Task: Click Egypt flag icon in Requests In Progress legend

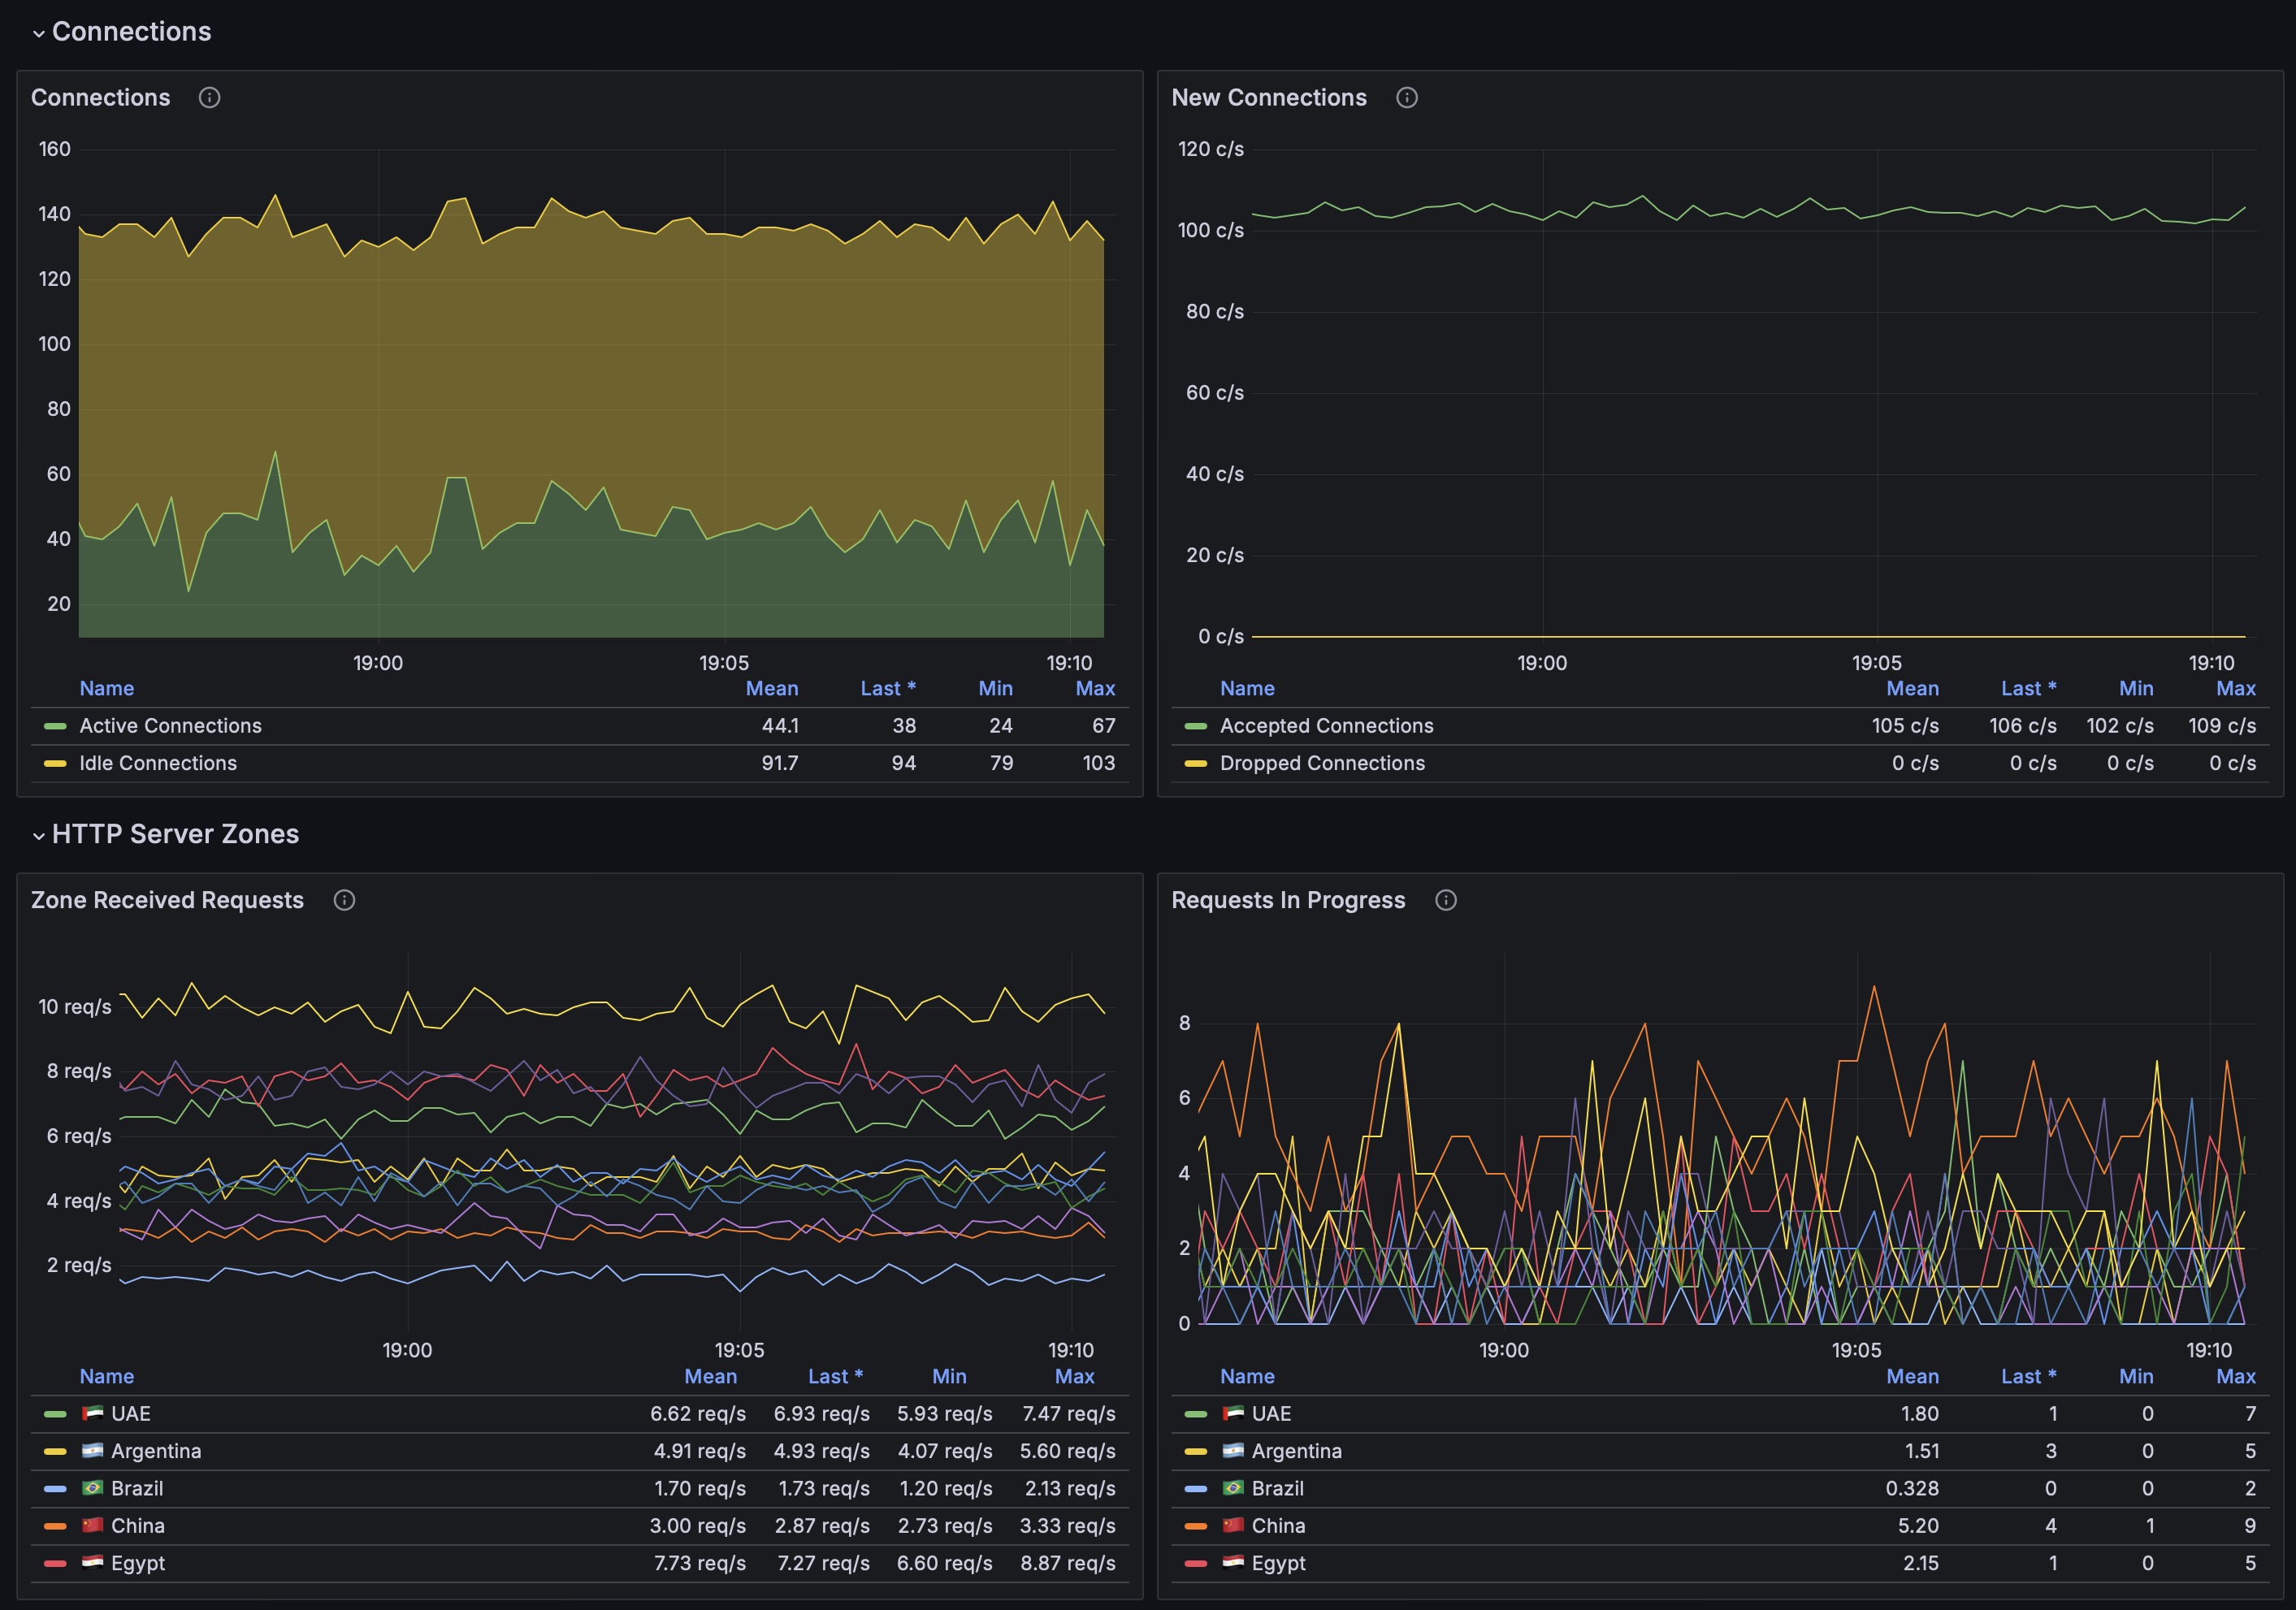Action: coord(1233,1562)
